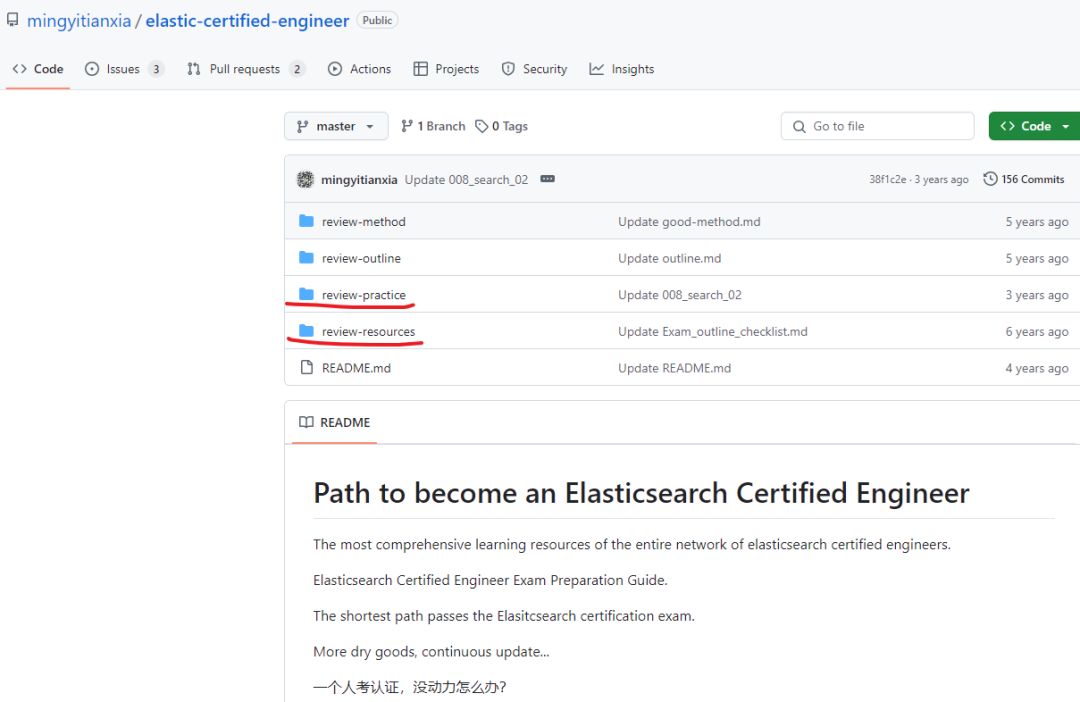This screenshot has height=702, width=1080.
Task: Click the Projects table icon
Action: tap(420, 69)
